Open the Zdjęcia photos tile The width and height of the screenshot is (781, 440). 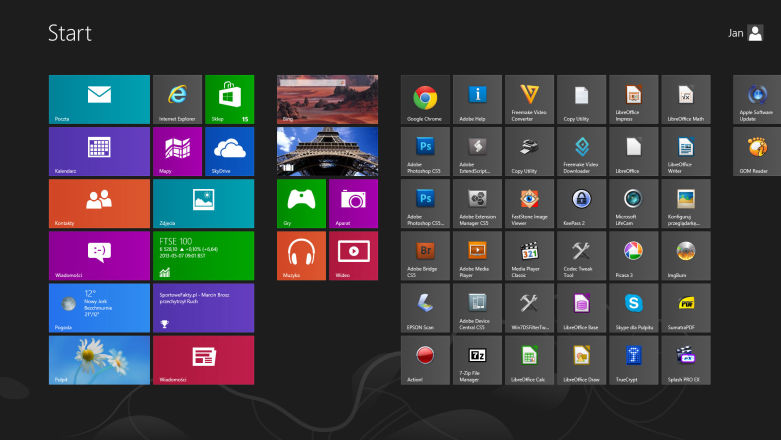pos(203,203)
